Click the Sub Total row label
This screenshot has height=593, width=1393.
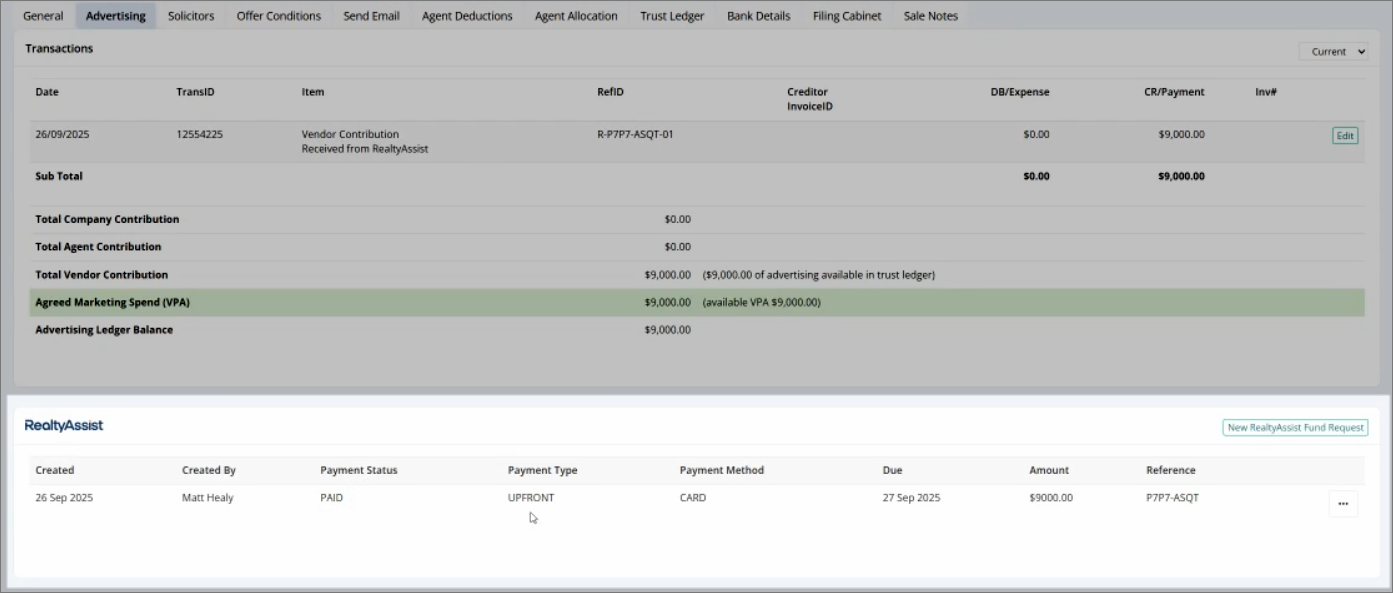point(59,176)
